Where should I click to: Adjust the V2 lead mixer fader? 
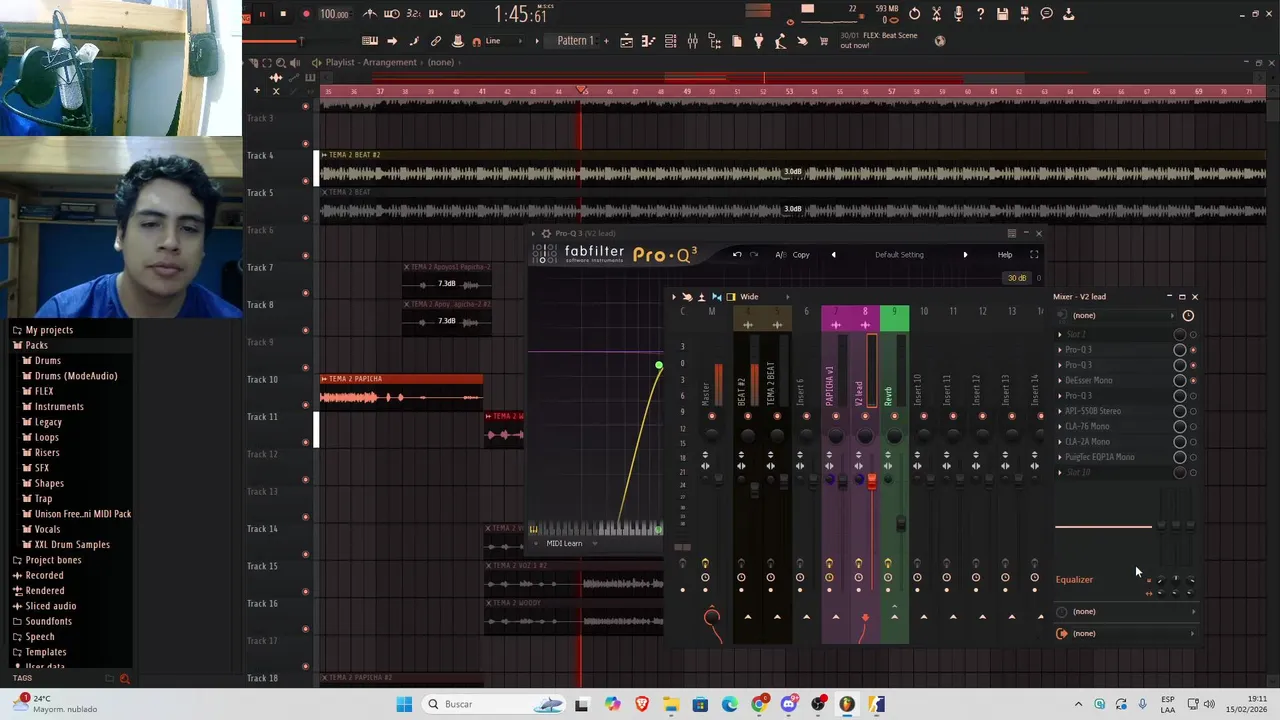point(872,482)
